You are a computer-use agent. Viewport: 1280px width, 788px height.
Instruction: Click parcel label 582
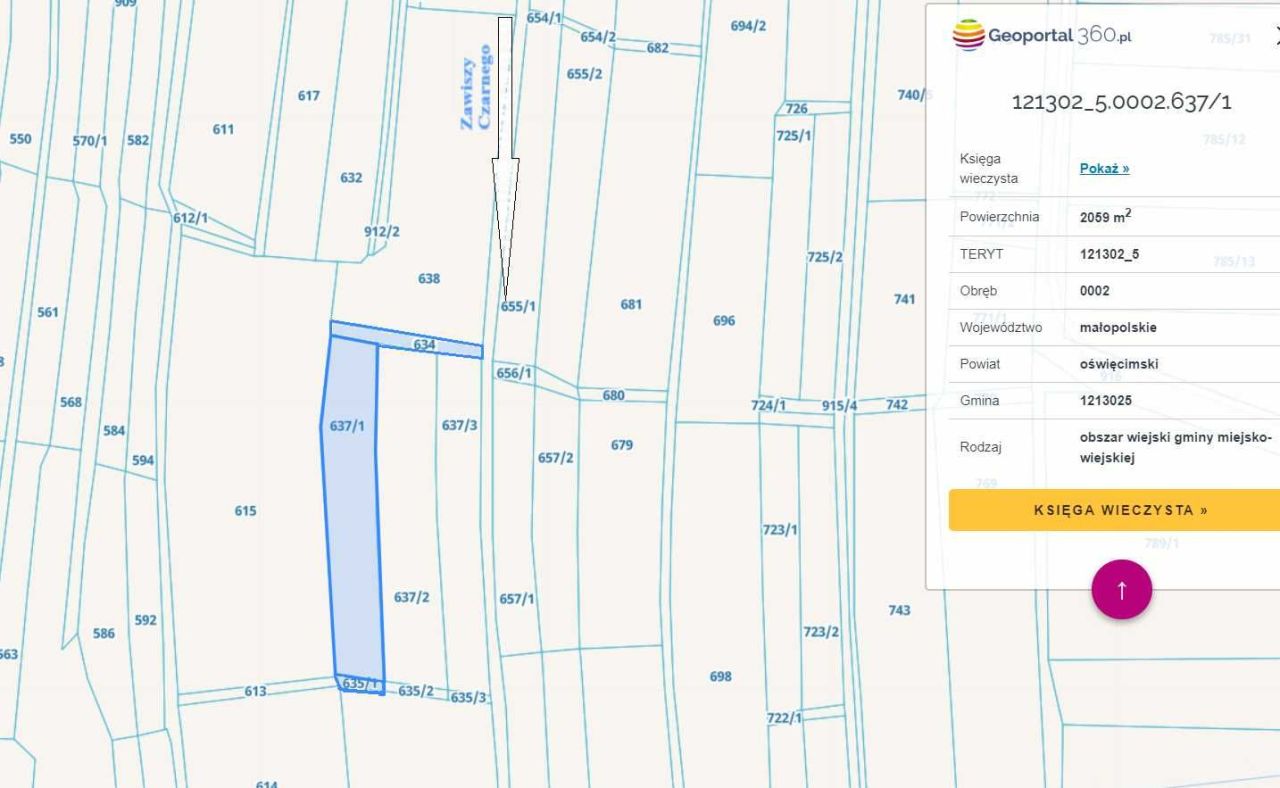tap(138, 140)
